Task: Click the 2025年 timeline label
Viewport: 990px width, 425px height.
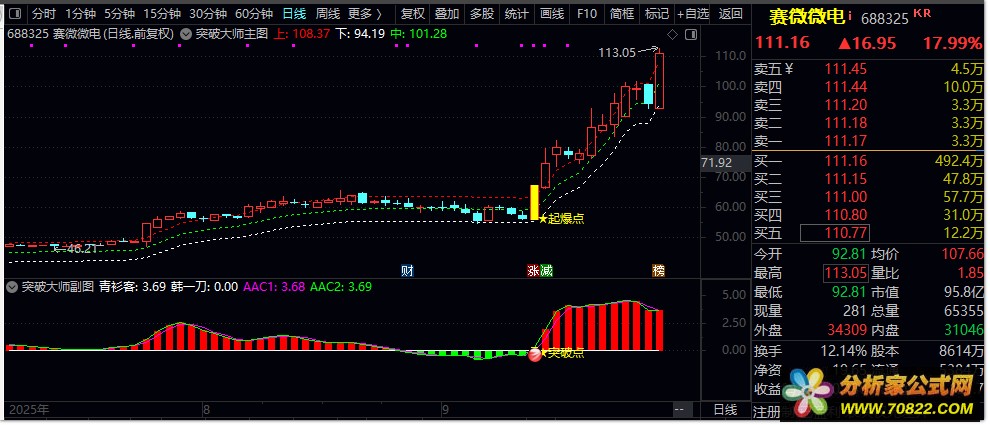Action: tap(30, 409)
